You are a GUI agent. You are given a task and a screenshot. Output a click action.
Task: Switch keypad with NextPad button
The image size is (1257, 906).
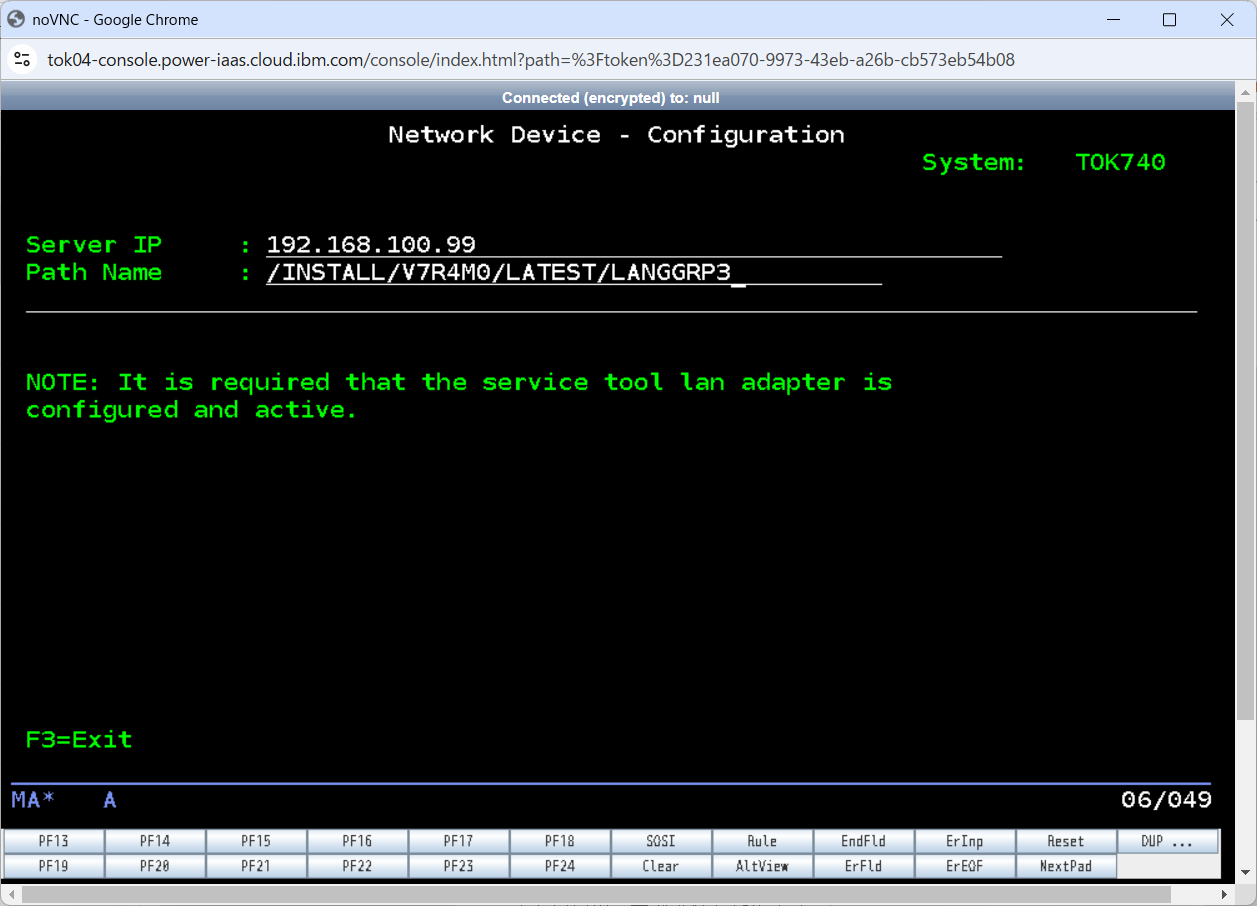tap(1066, 866)
